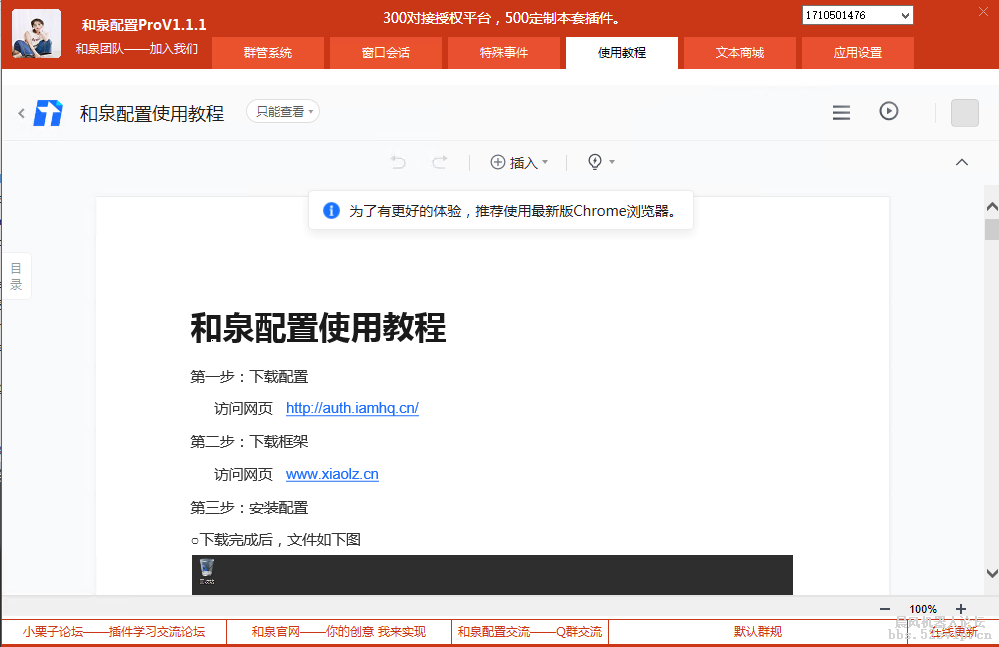Open the 只能查看 view mode dropdown

tap(281, 111)
